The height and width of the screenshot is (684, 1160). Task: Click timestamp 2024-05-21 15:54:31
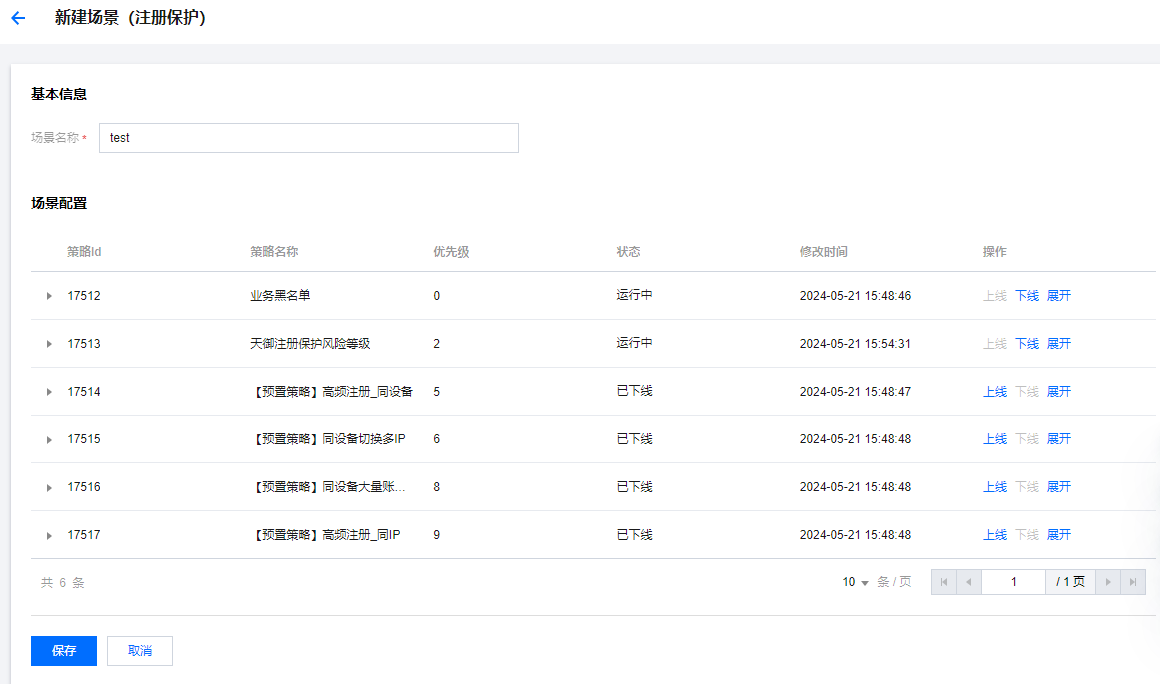pos(855,344)
